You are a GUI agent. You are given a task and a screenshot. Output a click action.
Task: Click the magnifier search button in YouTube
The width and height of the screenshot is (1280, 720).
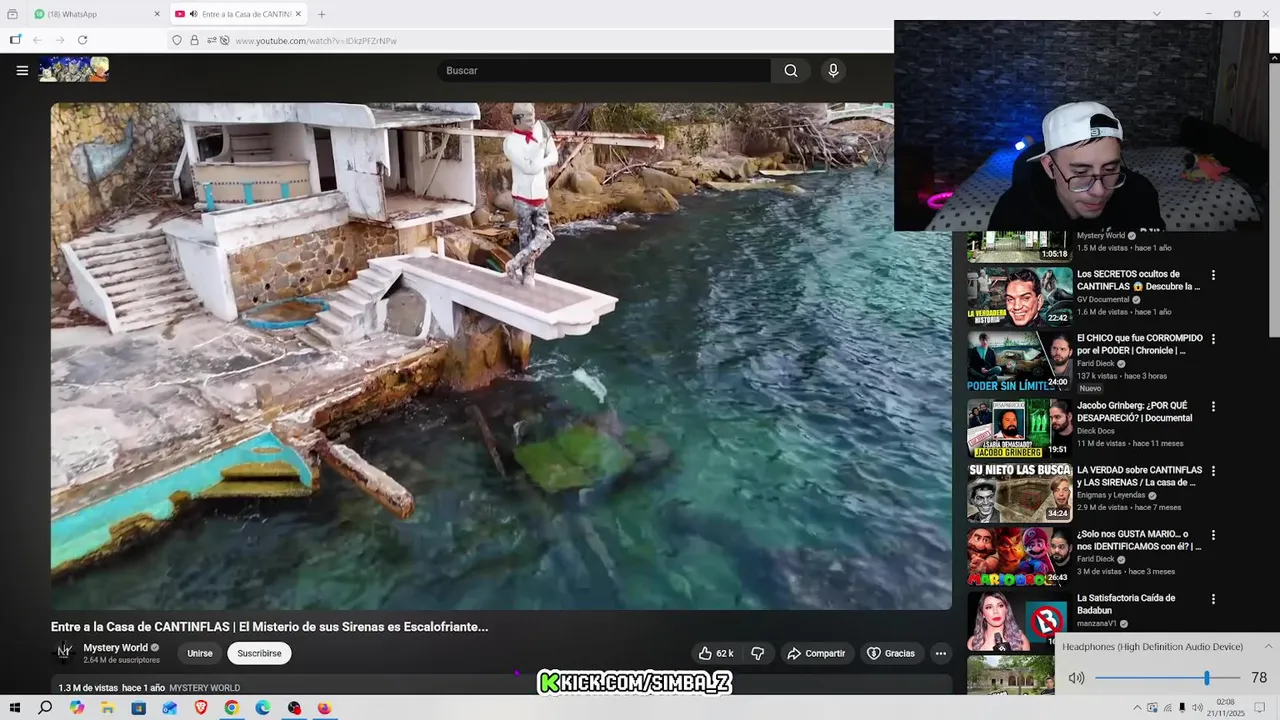[791, 70]
